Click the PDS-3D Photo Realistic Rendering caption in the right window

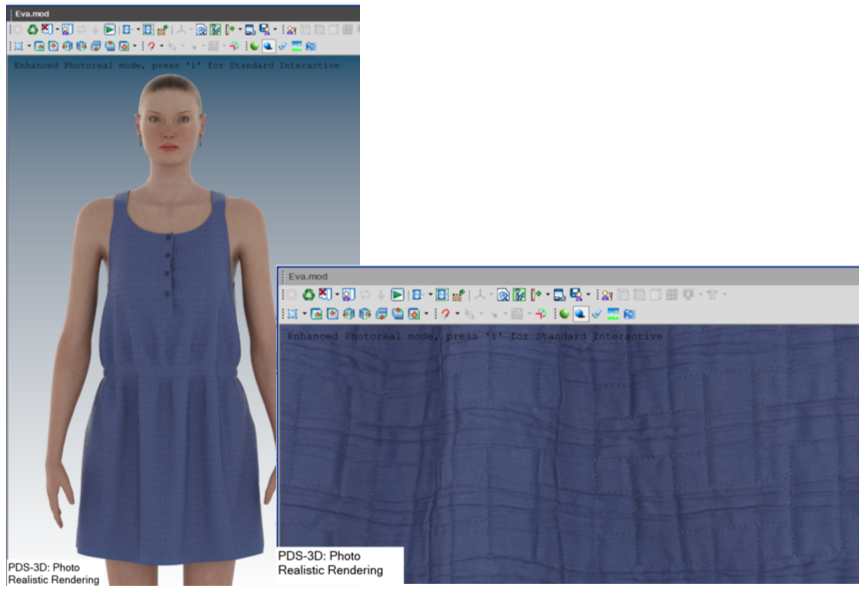coord(330,563)
